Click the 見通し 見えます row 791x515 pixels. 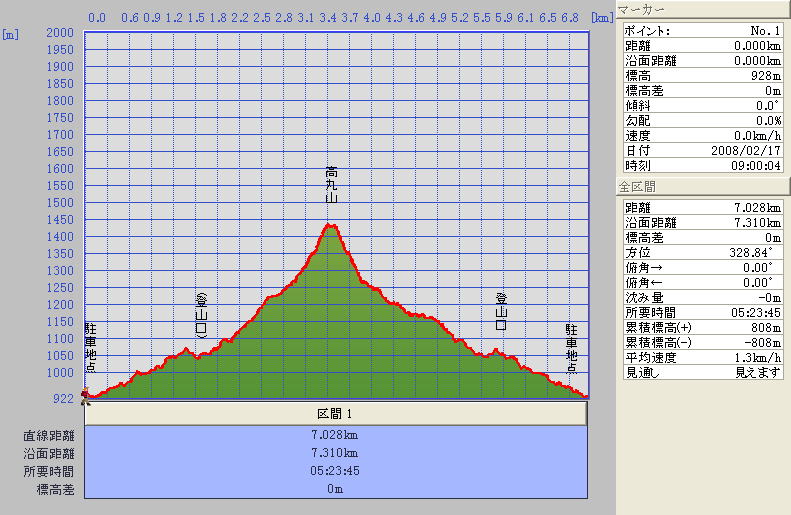click(703, 373)
